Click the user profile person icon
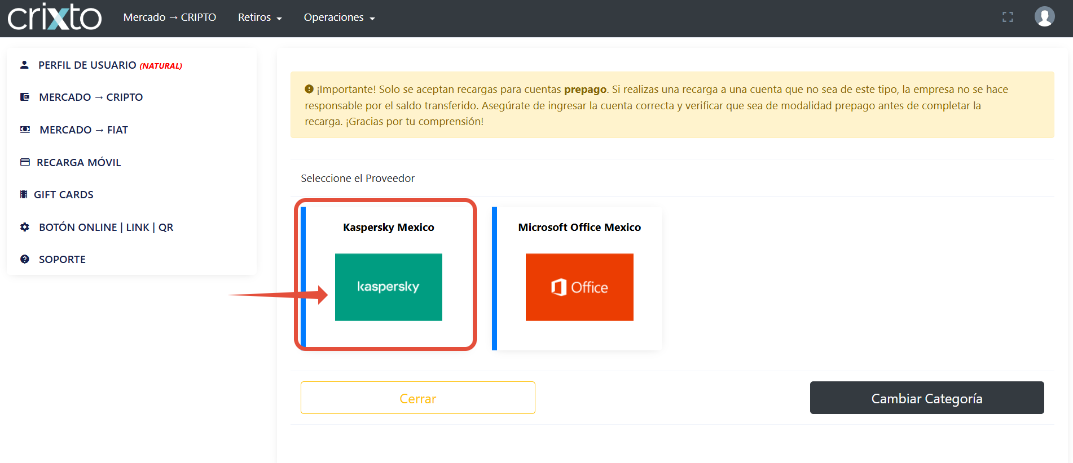 [x=25, y=65]
